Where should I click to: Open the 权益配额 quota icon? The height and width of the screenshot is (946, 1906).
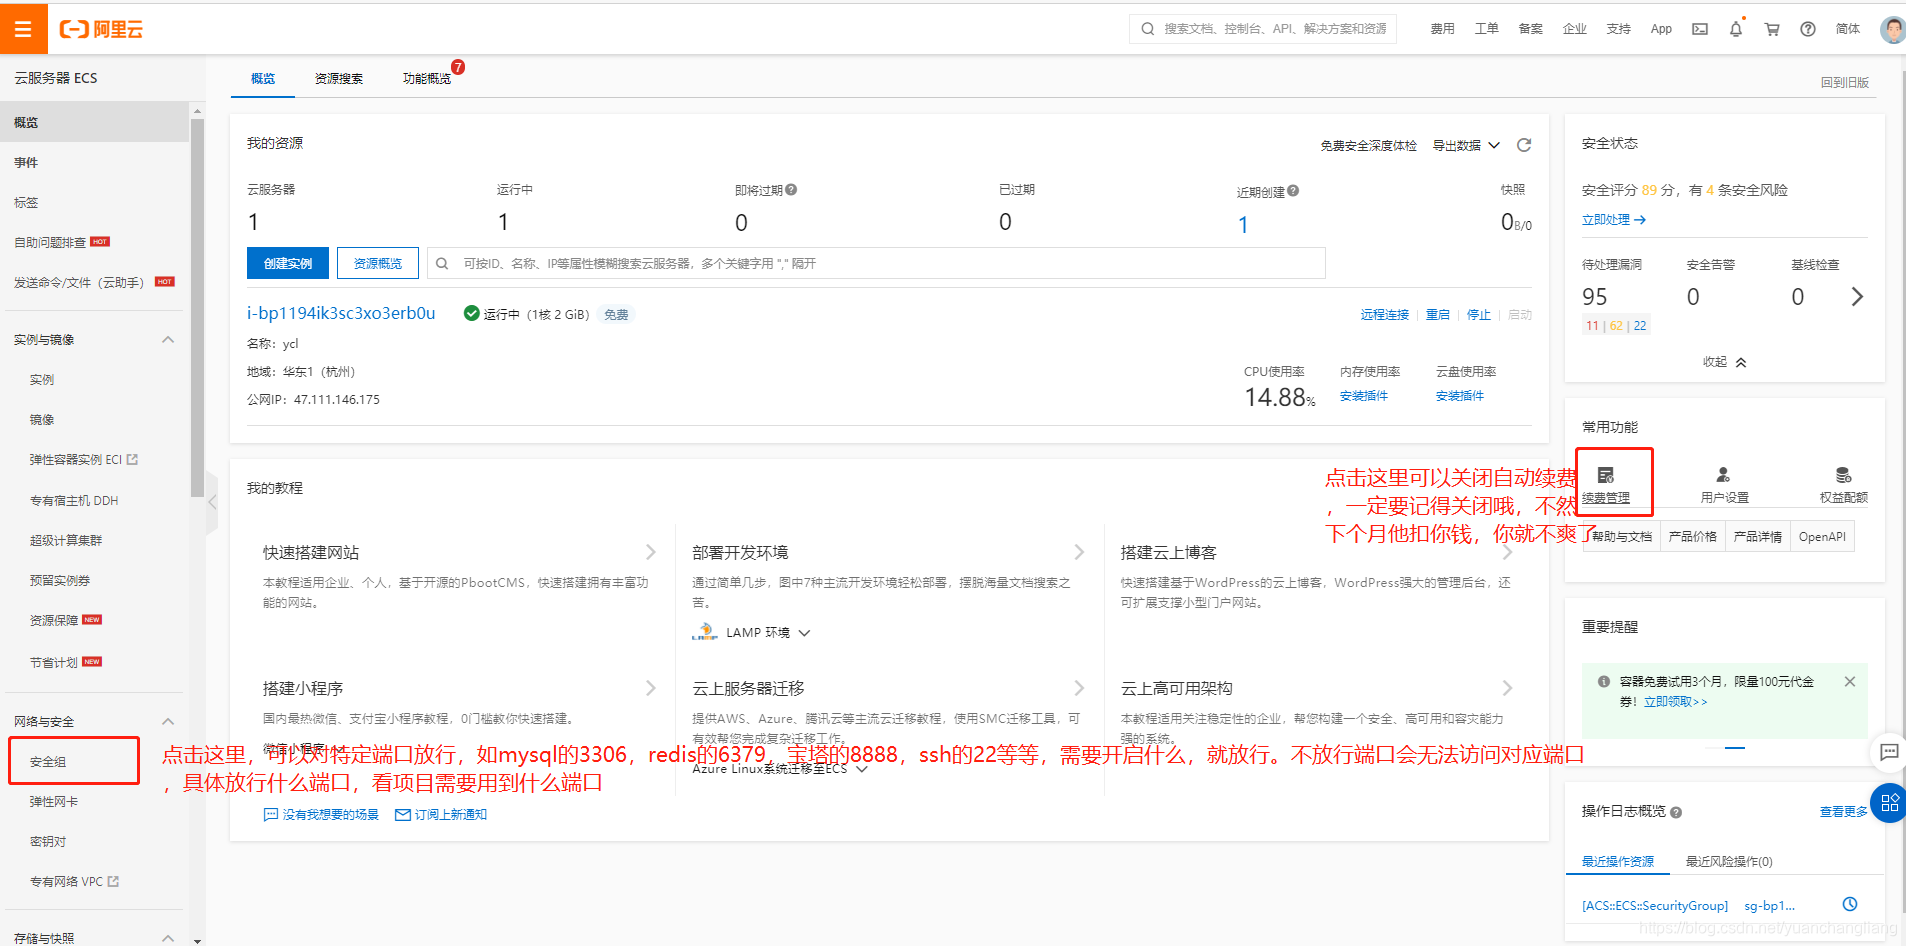click(x=1842, y=481)
